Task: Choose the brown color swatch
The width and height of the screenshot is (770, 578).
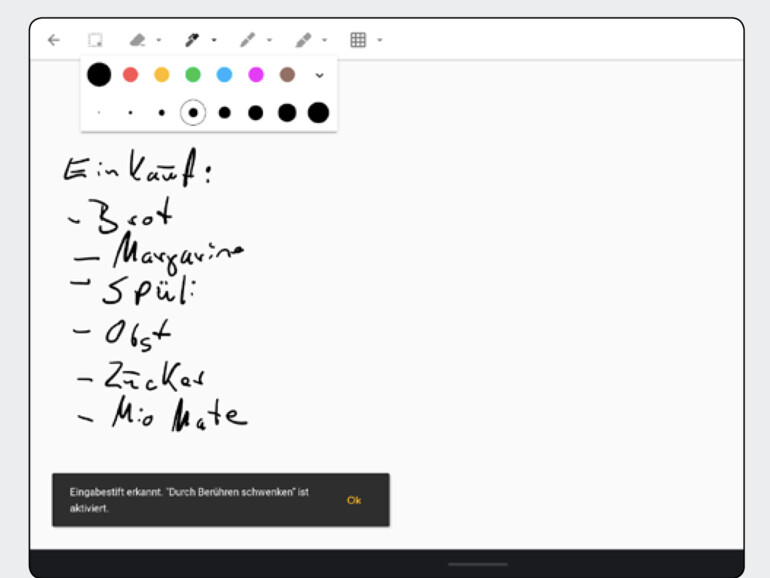Action: (287, 75)
